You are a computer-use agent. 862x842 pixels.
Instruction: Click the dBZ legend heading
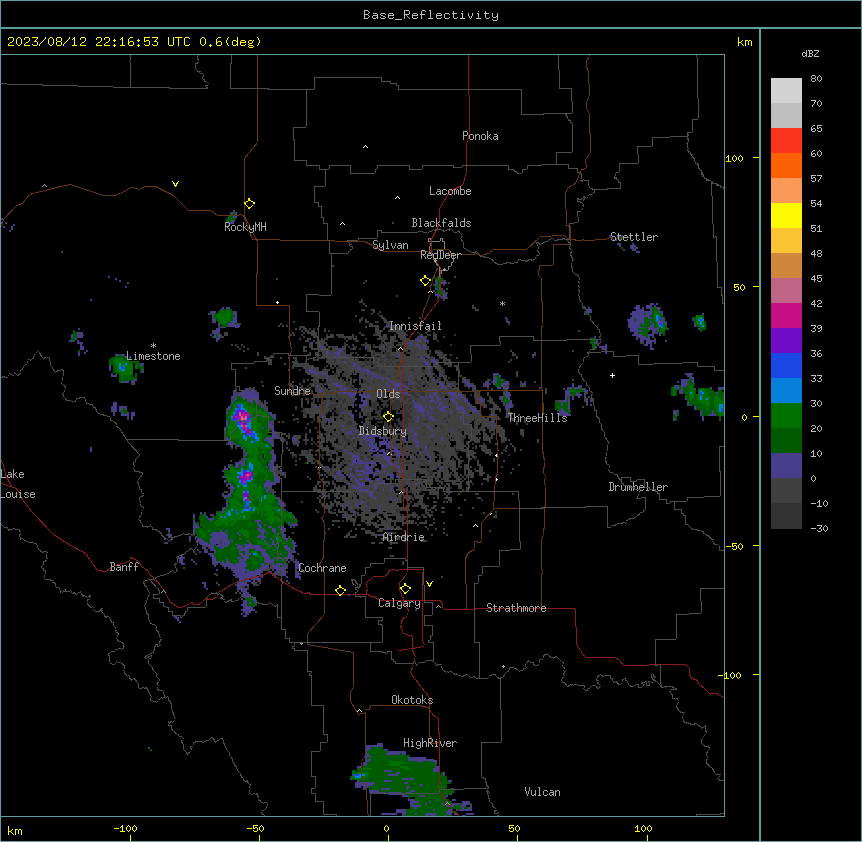810,54
